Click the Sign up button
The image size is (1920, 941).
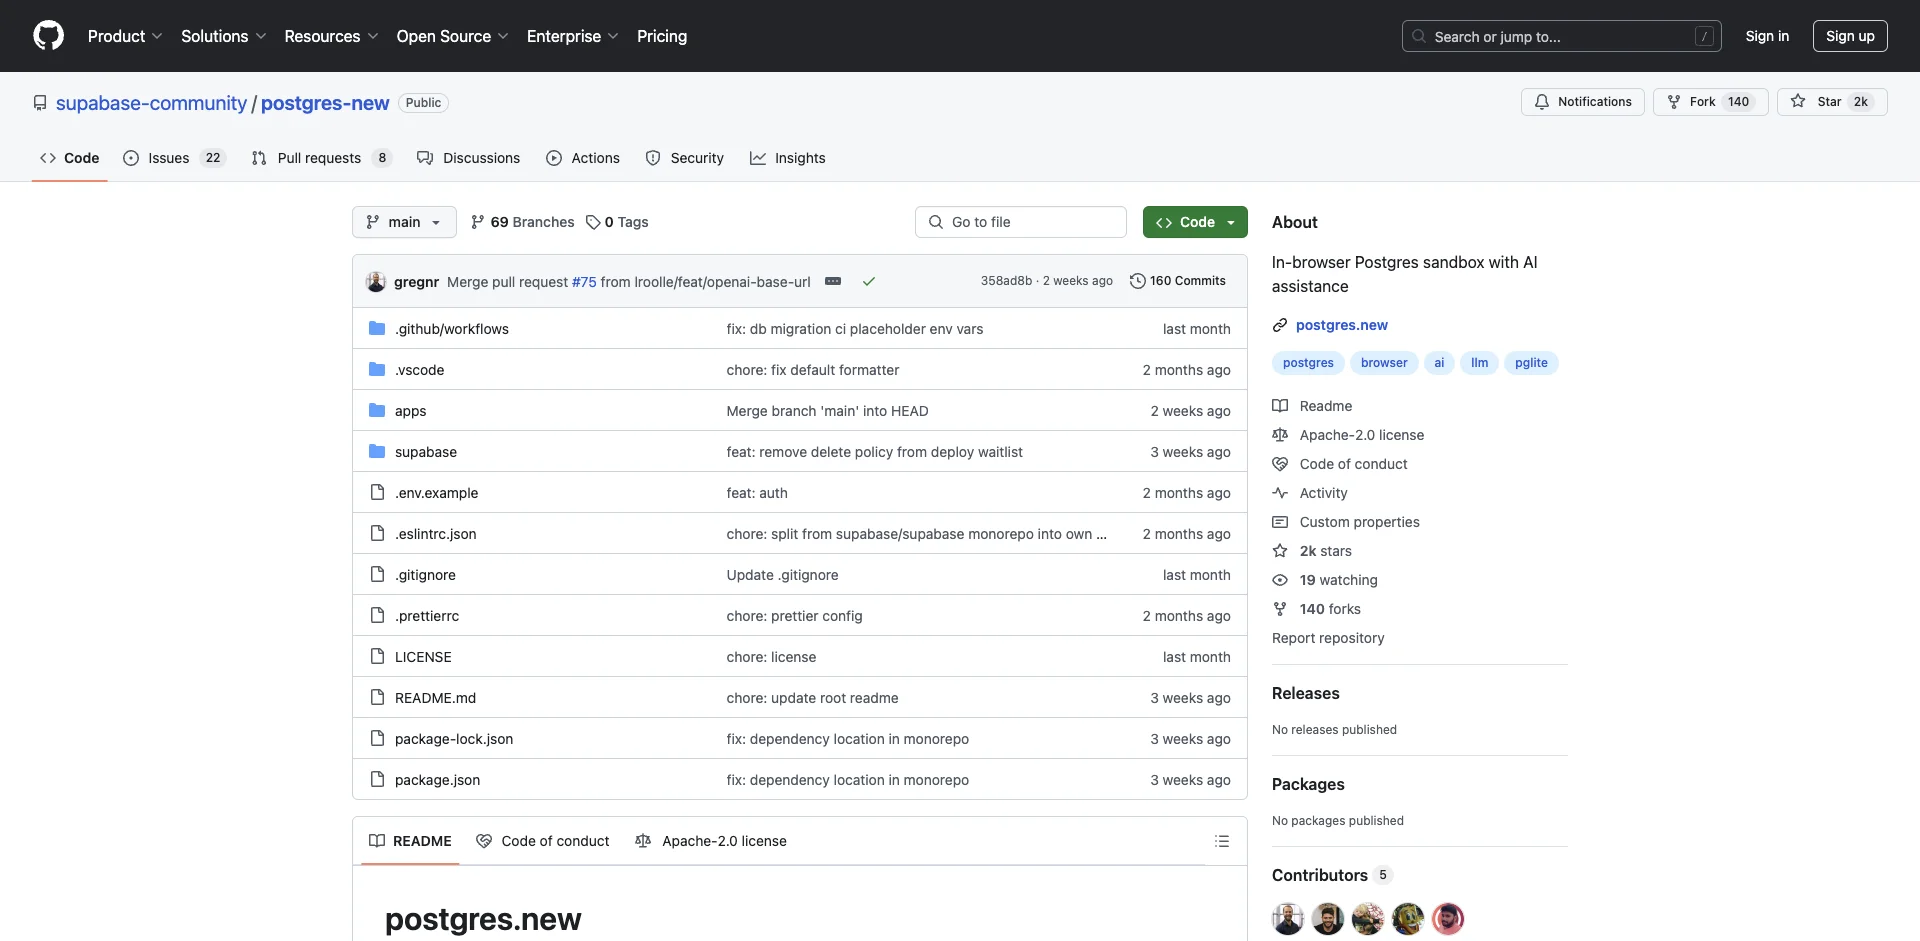(1850, 36)
